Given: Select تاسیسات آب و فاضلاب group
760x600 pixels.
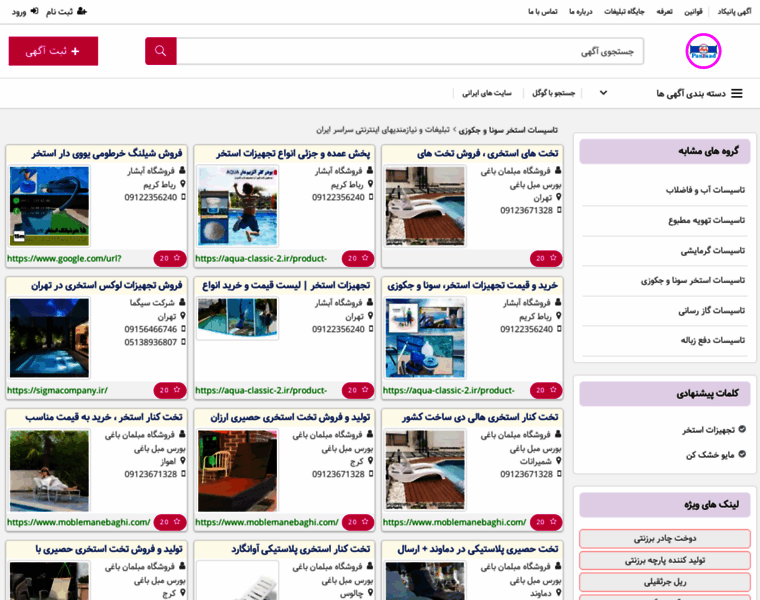Looking at the screenshot, I should (x=705, y=190).
